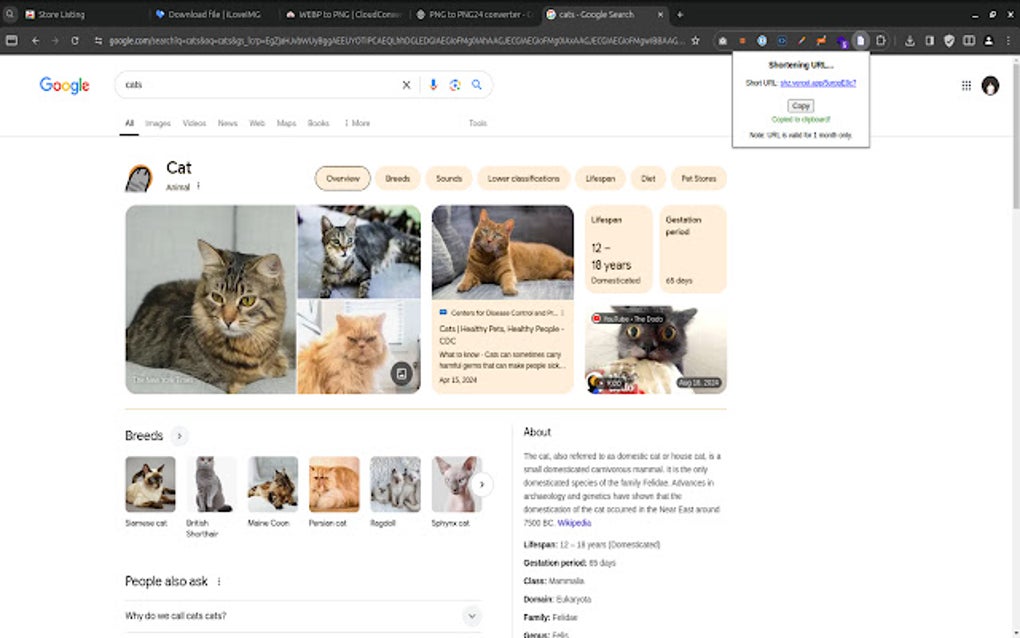
Task: Select the Siamese cat breed thumbnail
Action: [x=150, y=483]
